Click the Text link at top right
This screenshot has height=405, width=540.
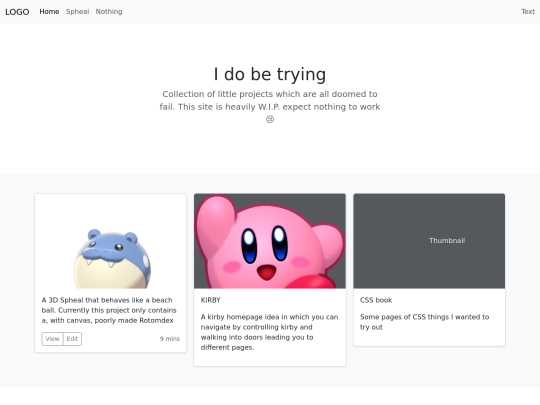pyautogui.click(x=528, y=12)
